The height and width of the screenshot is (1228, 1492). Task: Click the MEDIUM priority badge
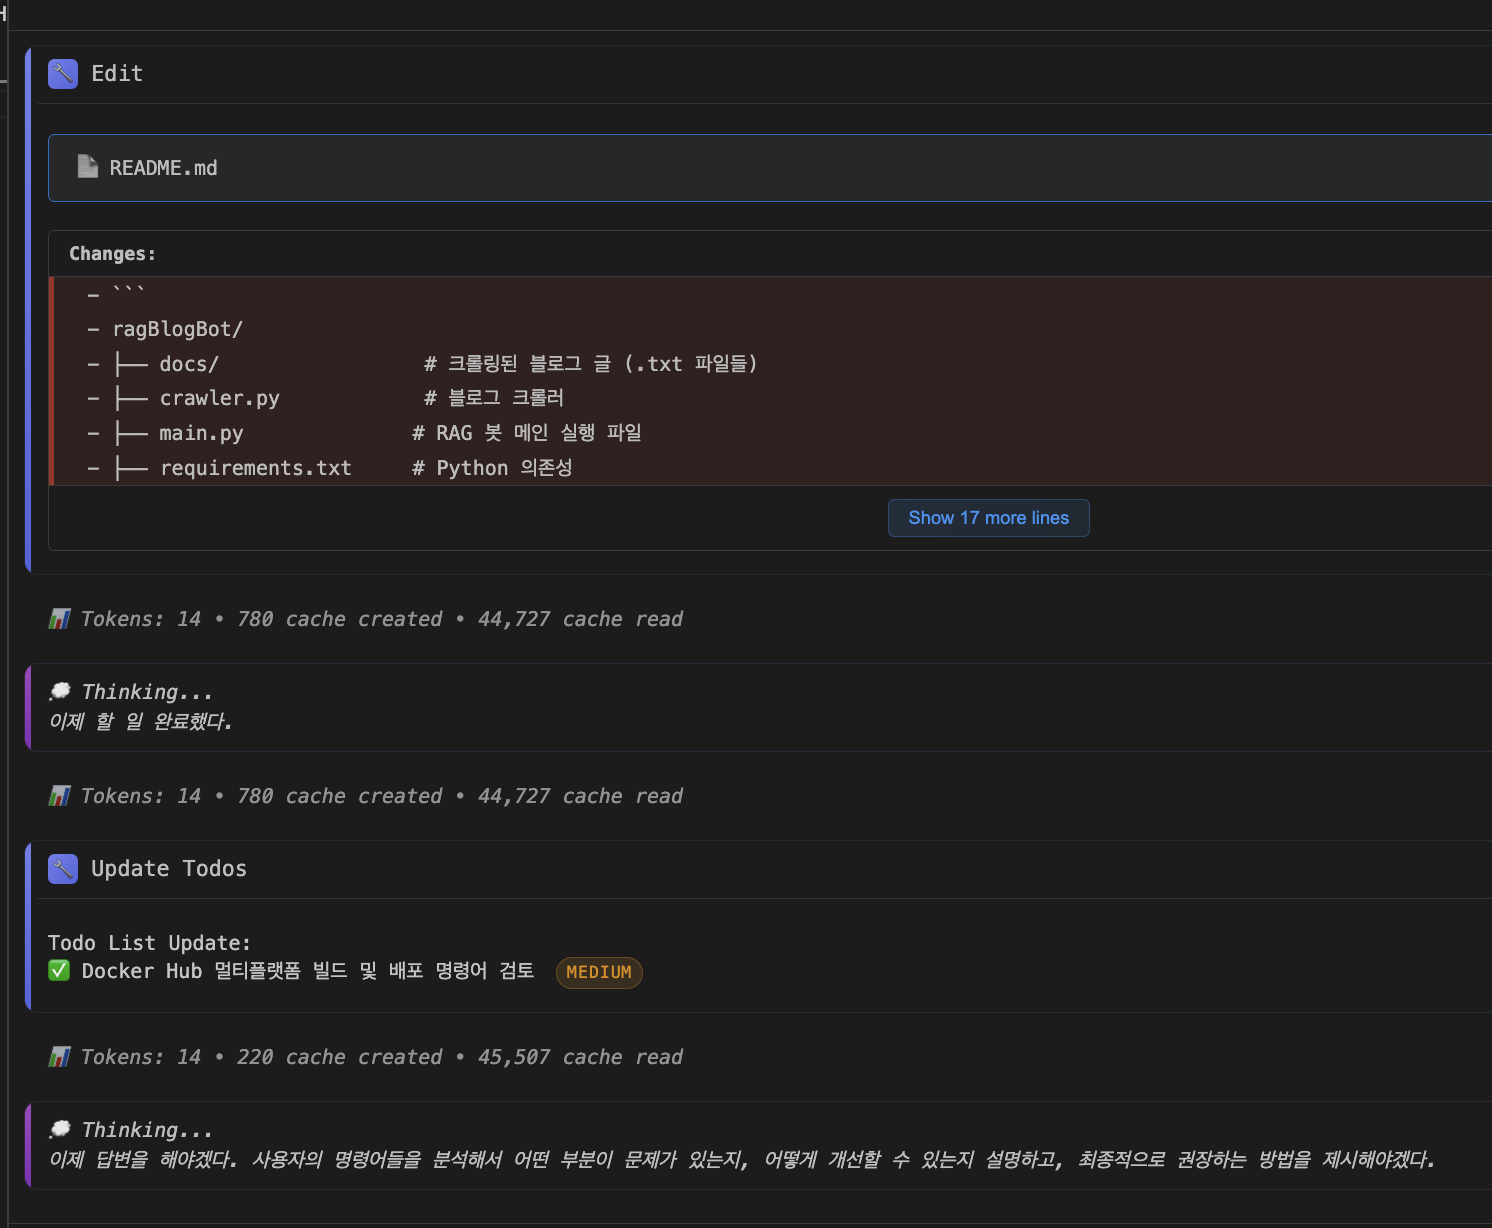(599, 972)
